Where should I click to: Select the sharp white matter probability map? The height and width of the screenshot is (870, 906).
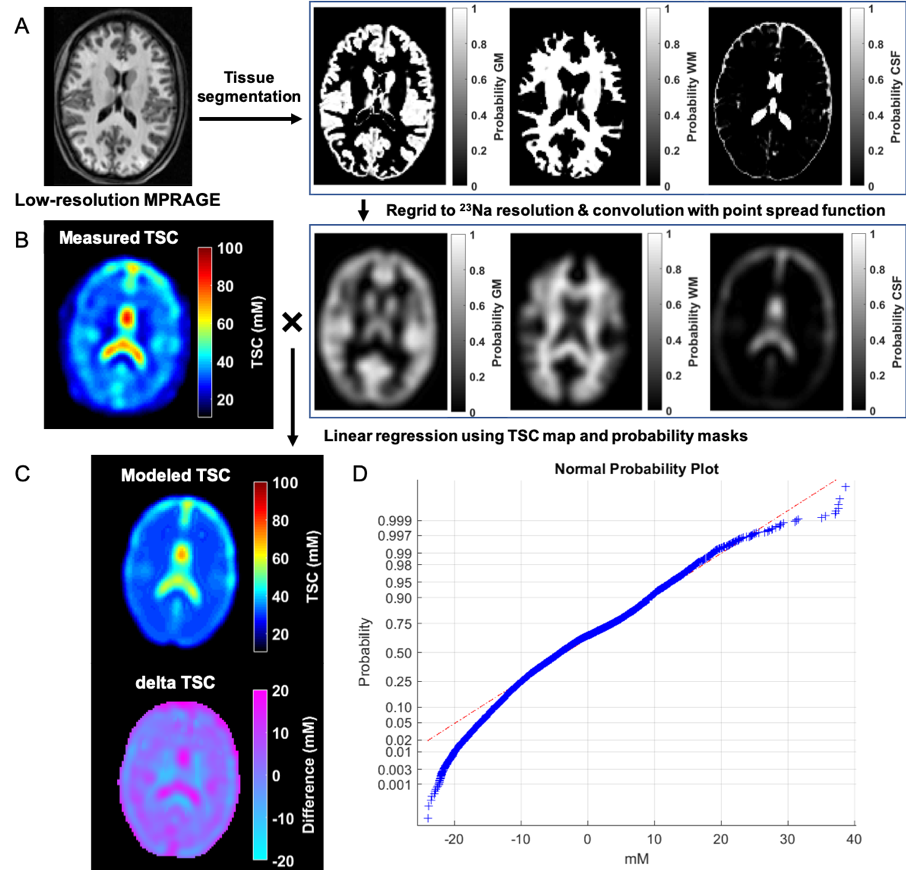click(574, 97)
